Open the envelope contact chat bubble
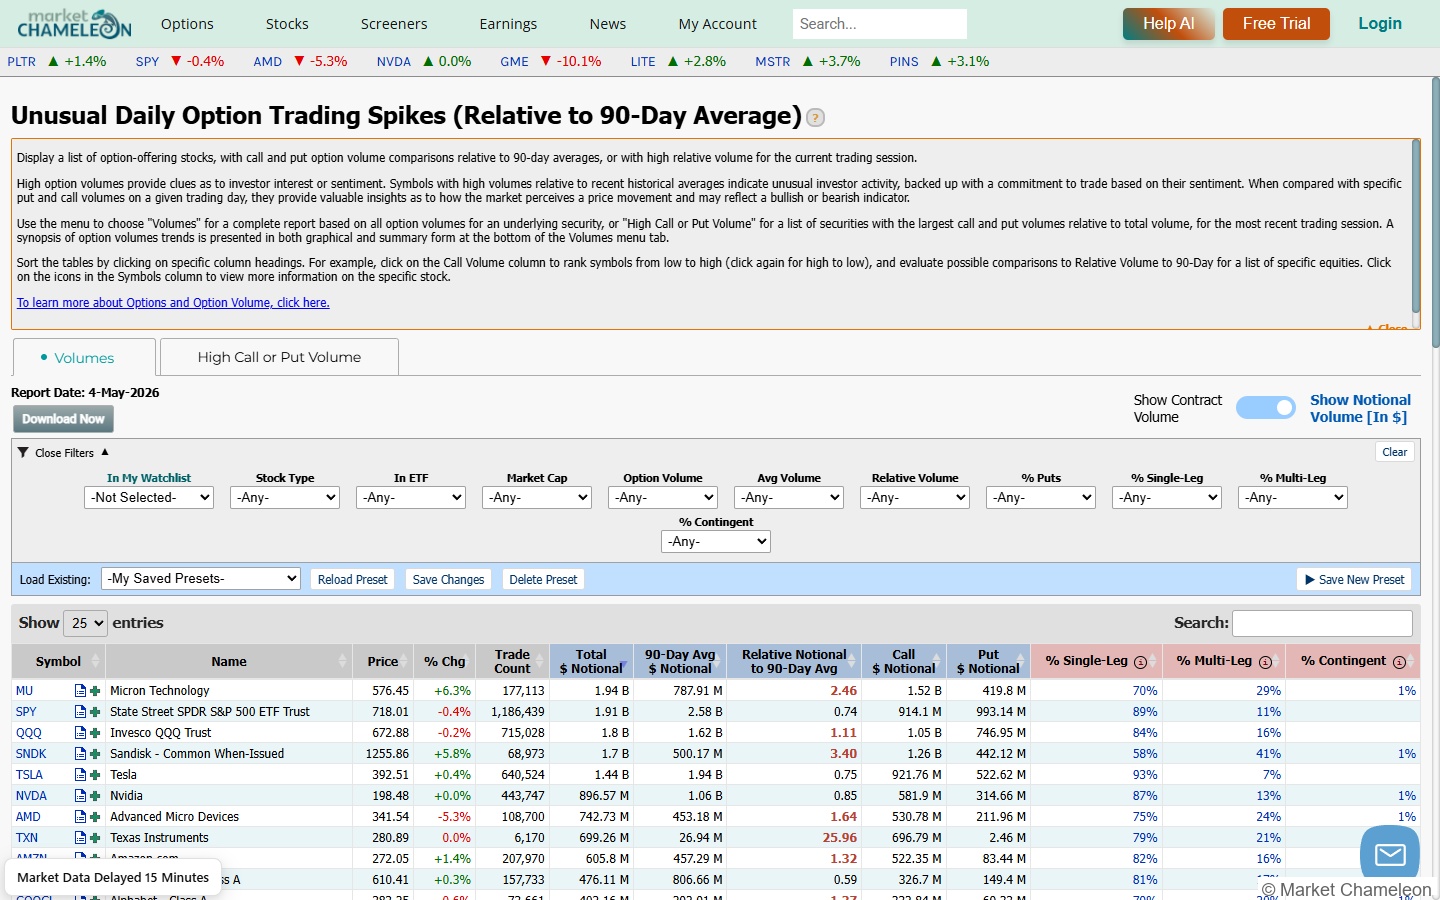 1390,854
